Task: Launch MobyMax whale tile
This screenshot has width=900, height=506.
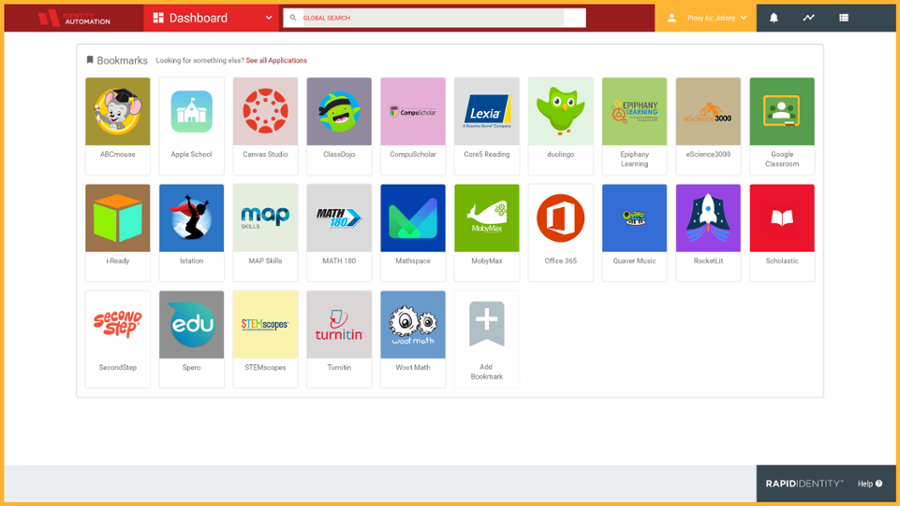Action: pos(487,232)
